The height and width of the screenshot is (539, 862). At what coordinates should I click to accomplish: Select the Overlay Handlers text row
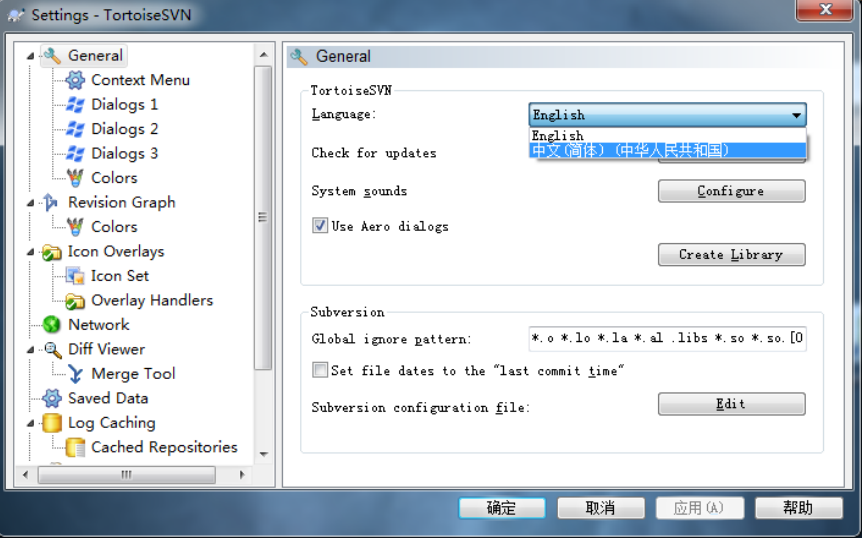[152, 300]
